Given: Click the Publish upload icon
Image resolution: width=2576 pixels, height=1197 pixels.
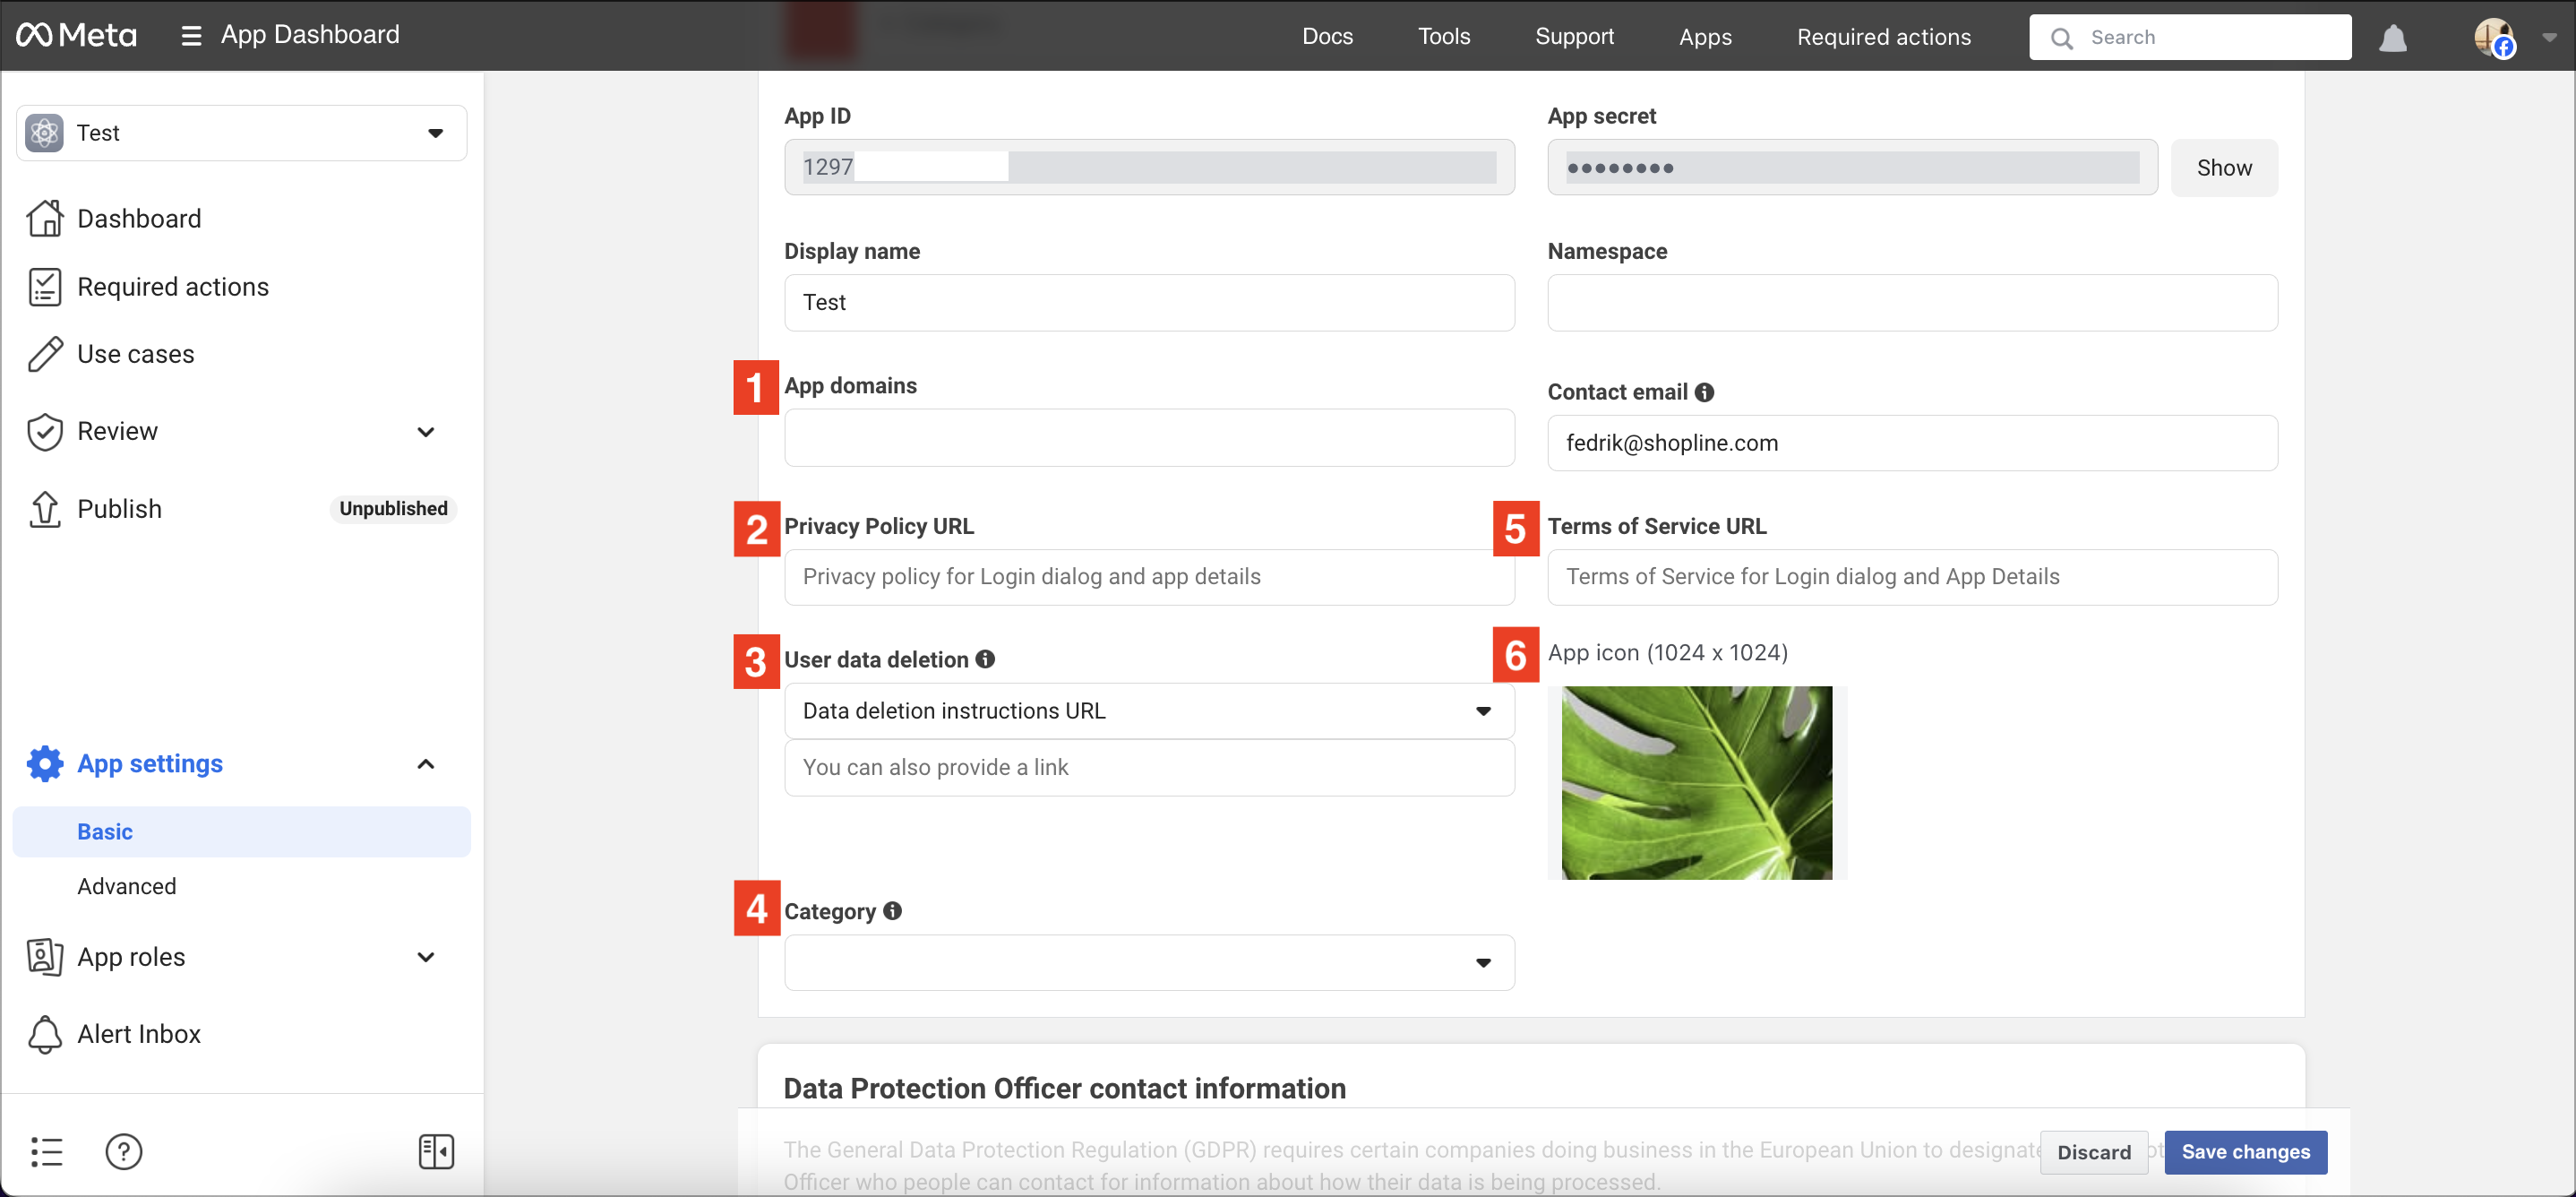Looking at the screenshot, I should pos(45,508).
